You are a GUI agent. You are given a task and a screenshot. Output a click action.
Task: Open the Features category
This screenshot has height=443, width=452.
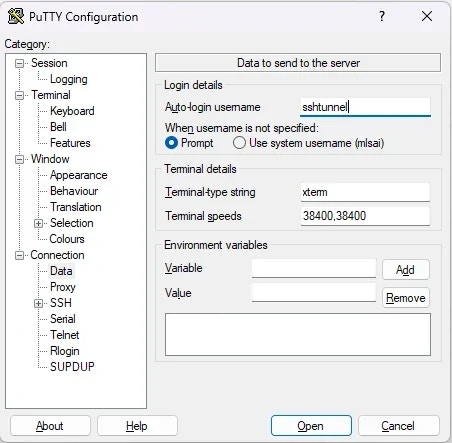tap(70, 143)
